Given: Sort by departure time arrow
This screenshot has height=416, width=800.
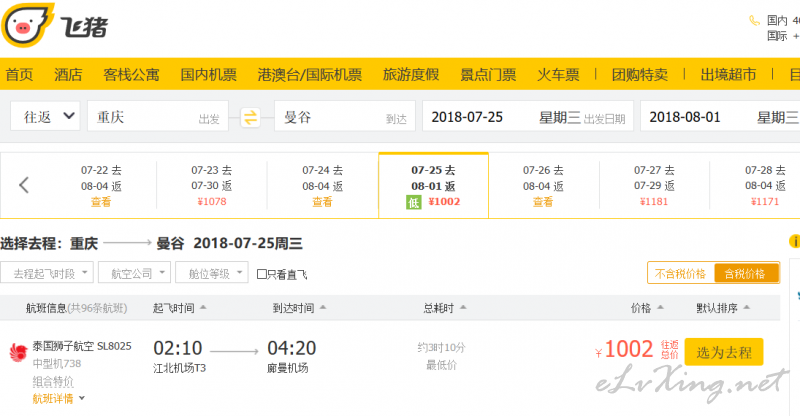Looking at the screenshot, I should 203,307.
